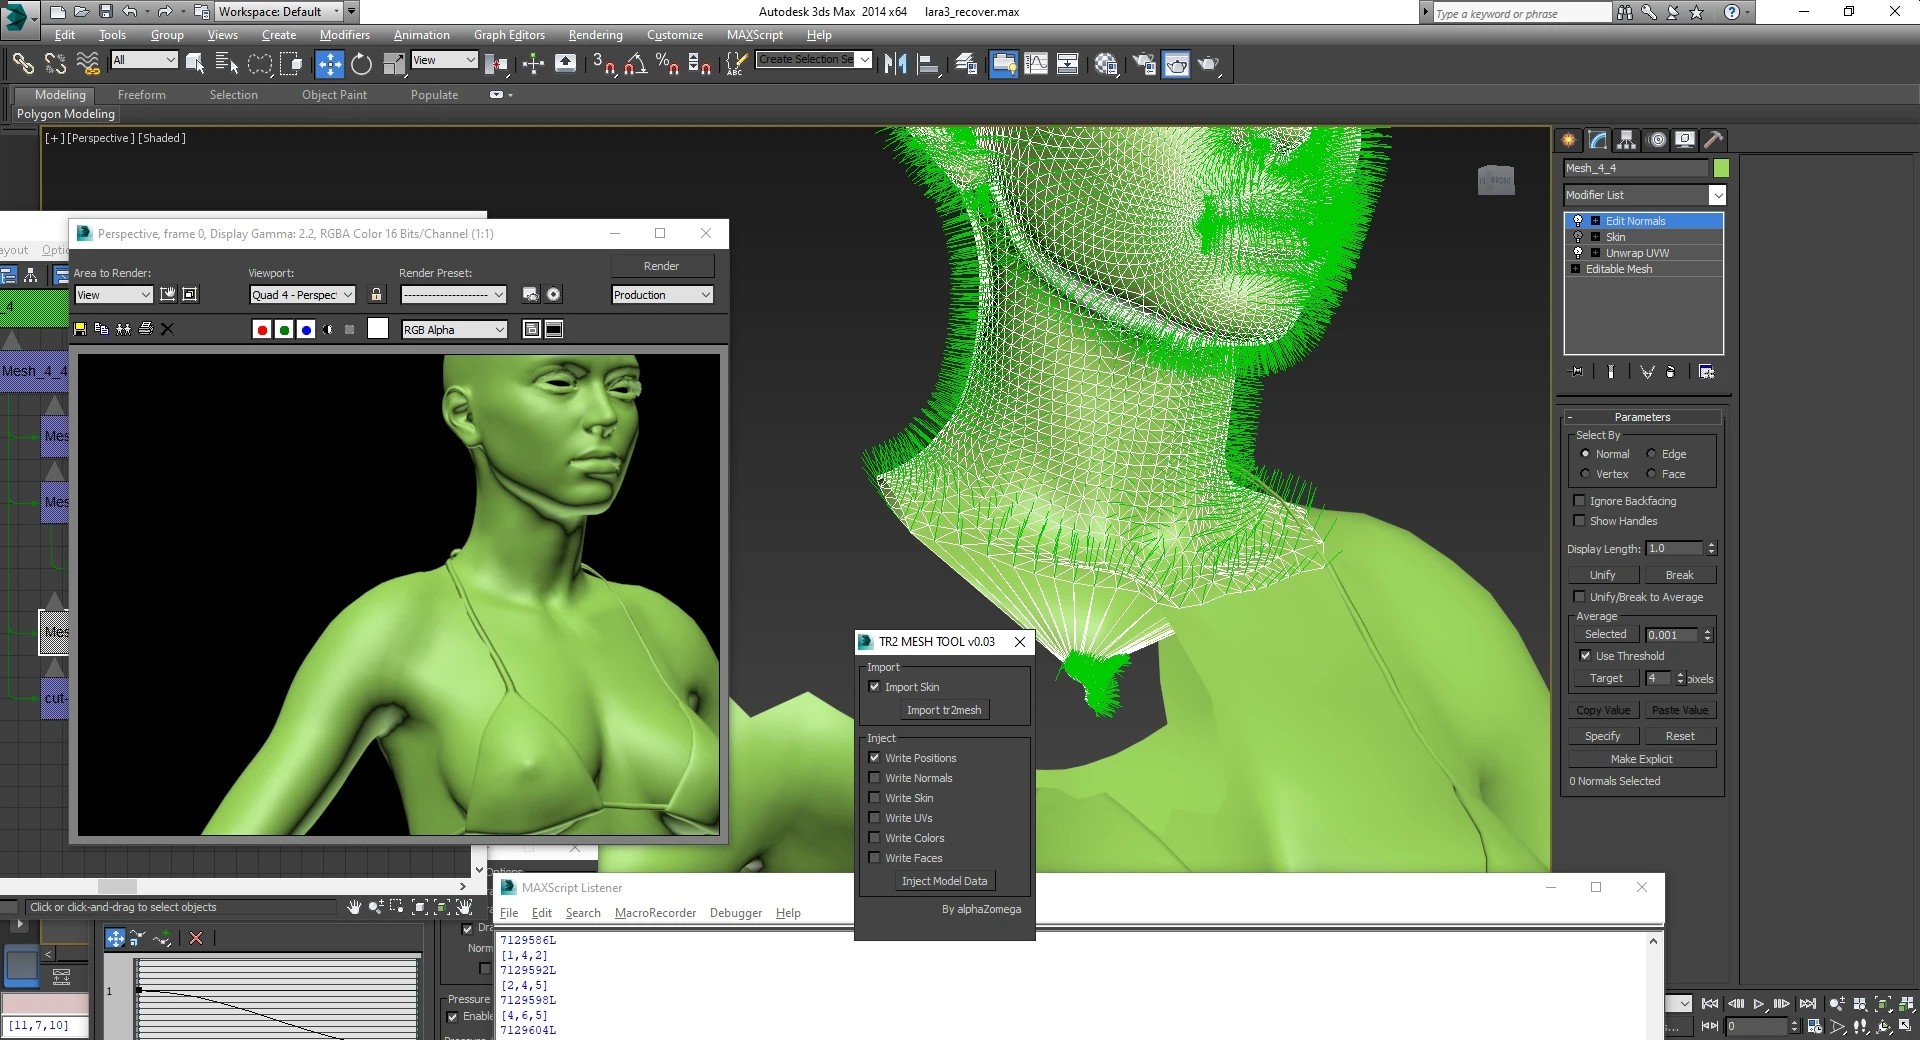Screen dimensions: 1920x1040
Task: Enable Ignore Backfacing checkbox
Action: (1580, 501)
